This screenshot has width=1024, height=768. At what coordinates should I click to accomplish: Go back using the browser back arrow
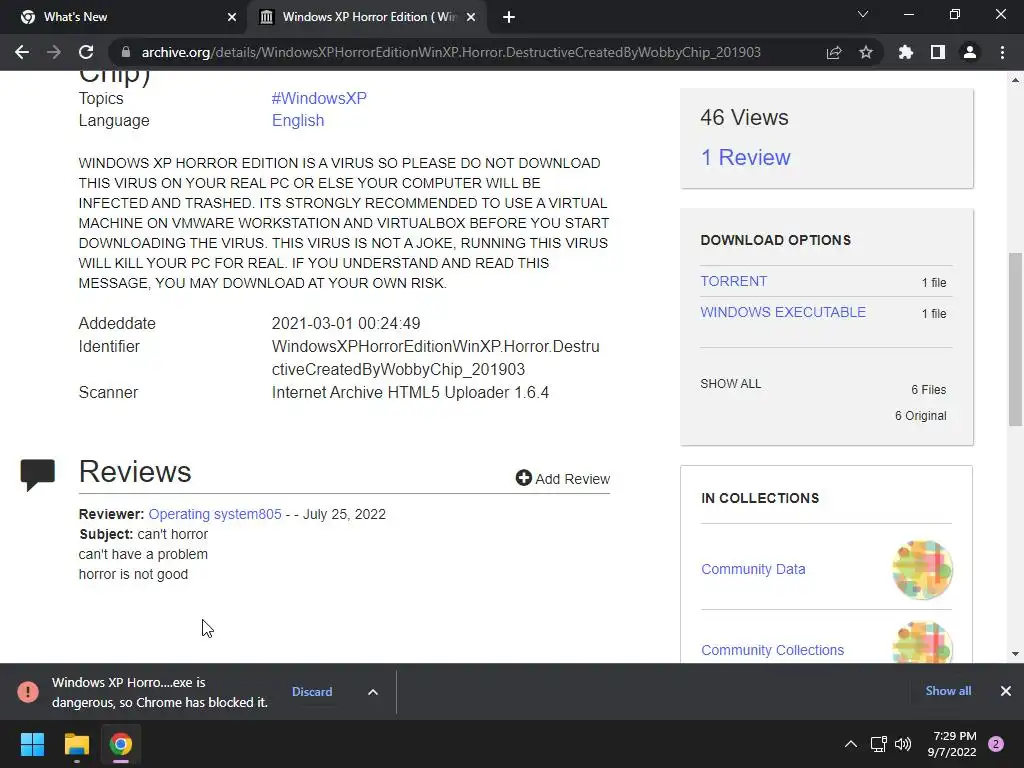(x=22, y=52)
